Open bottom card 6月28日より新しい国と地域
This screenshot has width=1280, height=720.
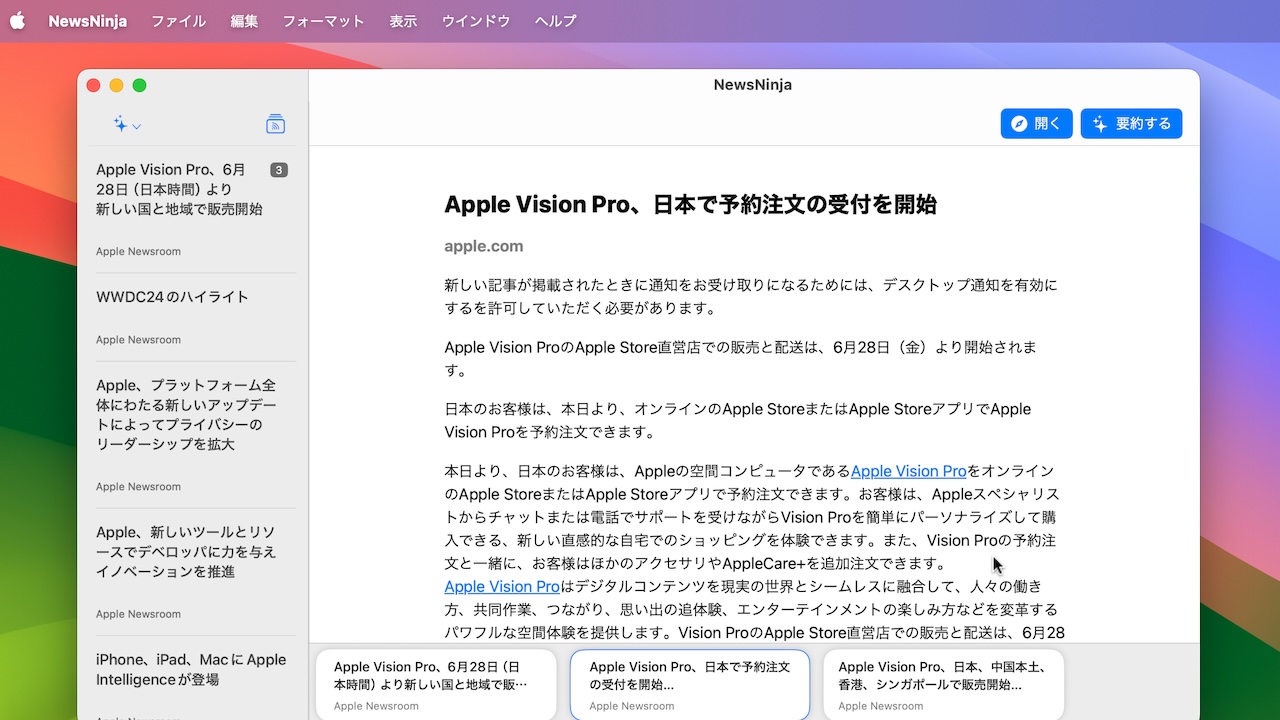(436, 685)
